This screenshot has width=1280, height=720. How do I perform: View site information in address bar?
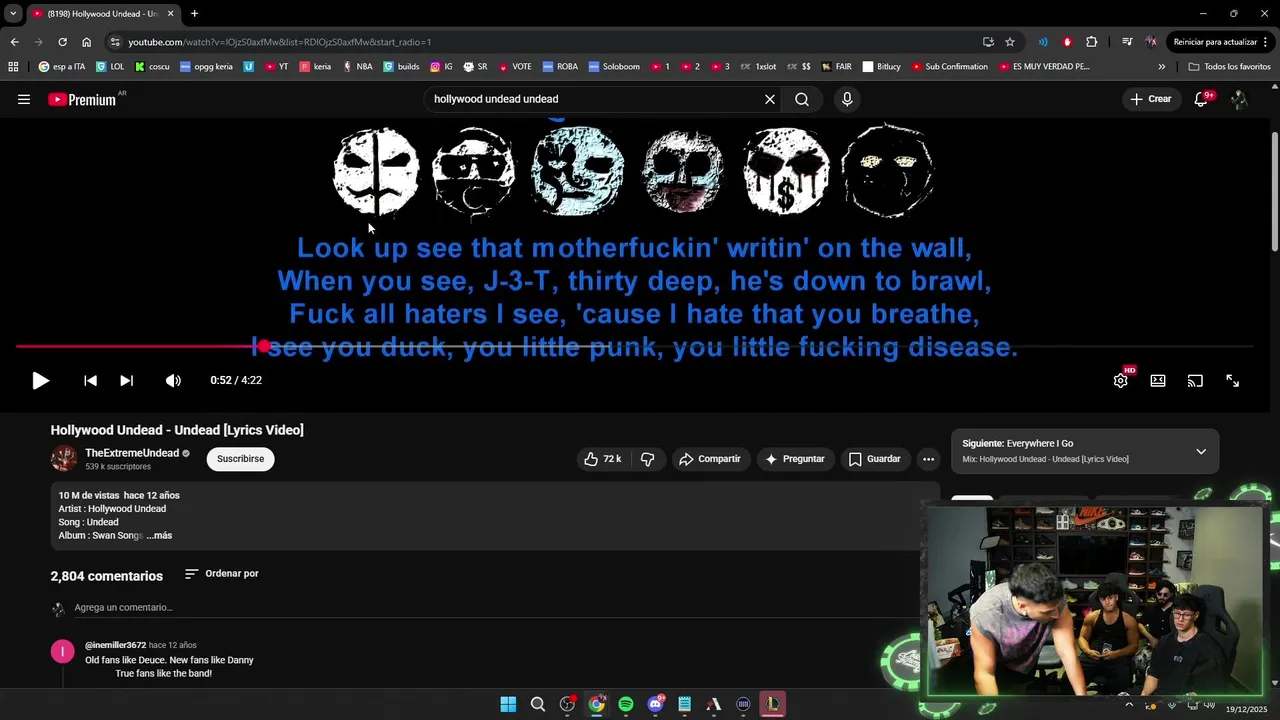[115, 42]
